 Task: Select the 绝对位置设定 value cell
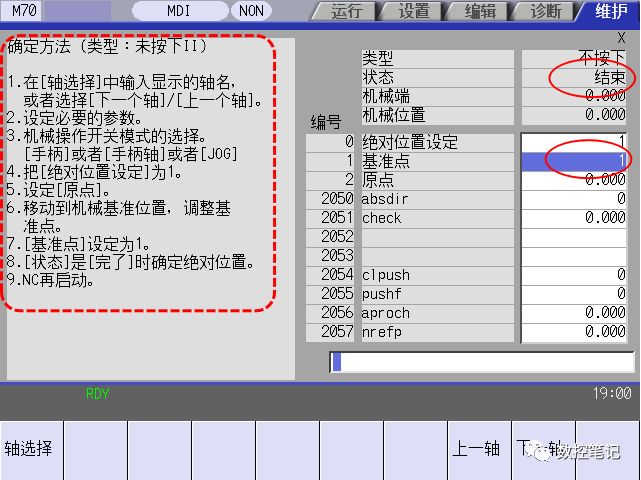(575, 142)
